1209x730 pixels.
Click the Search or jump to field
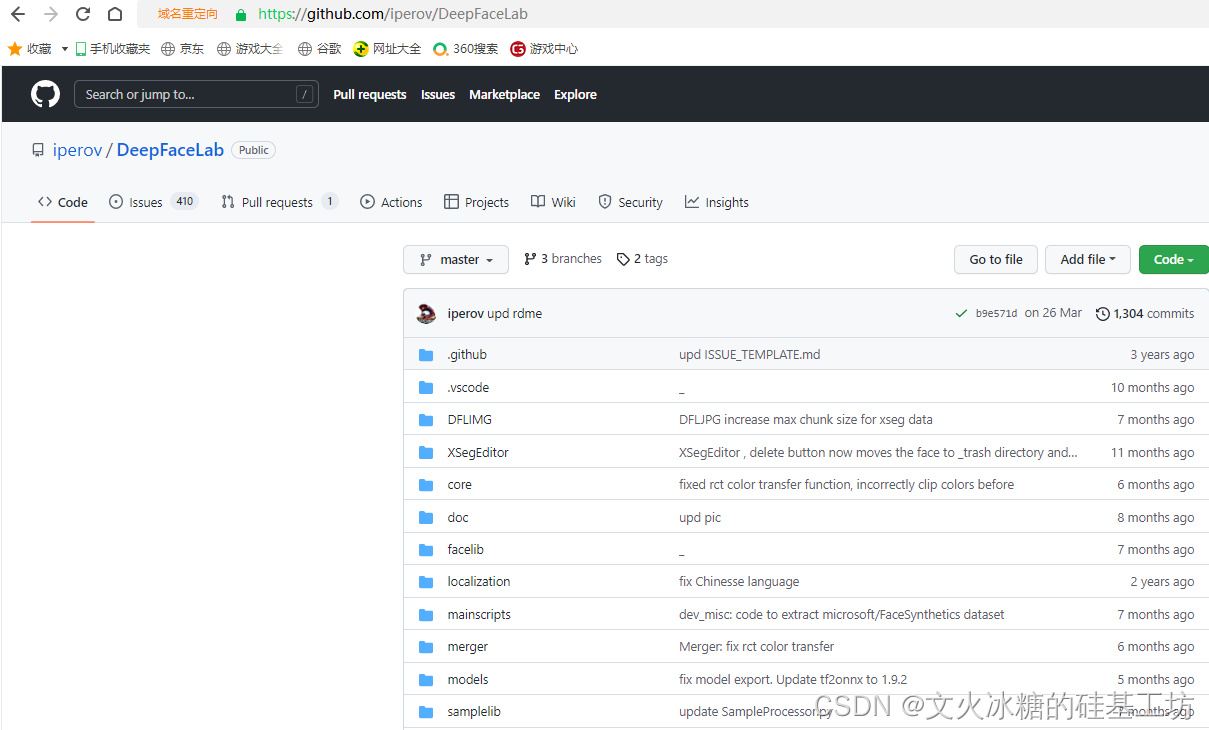196,94
